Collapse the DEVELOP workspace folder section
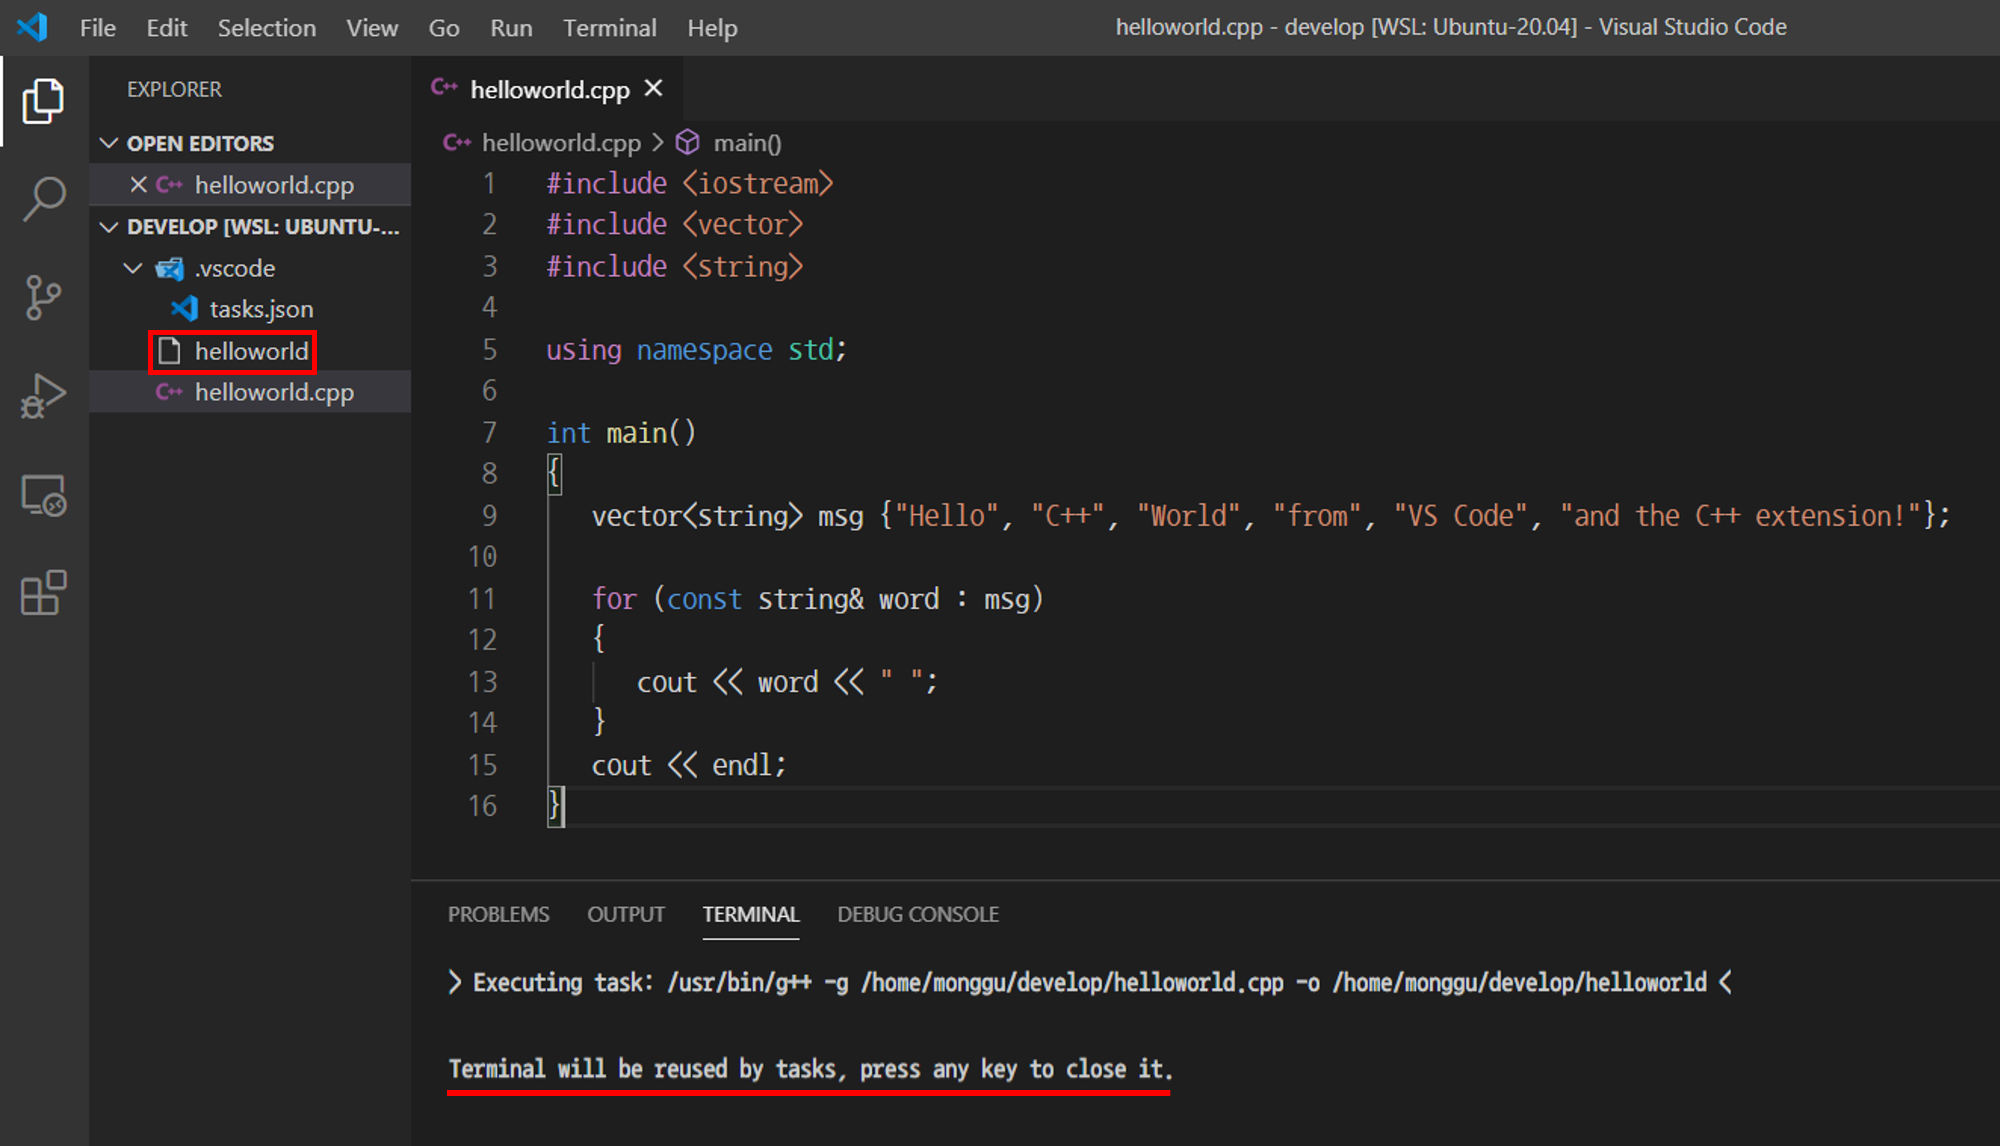The width and height of the screenshot is (2000, 1146). coord(109,227)
